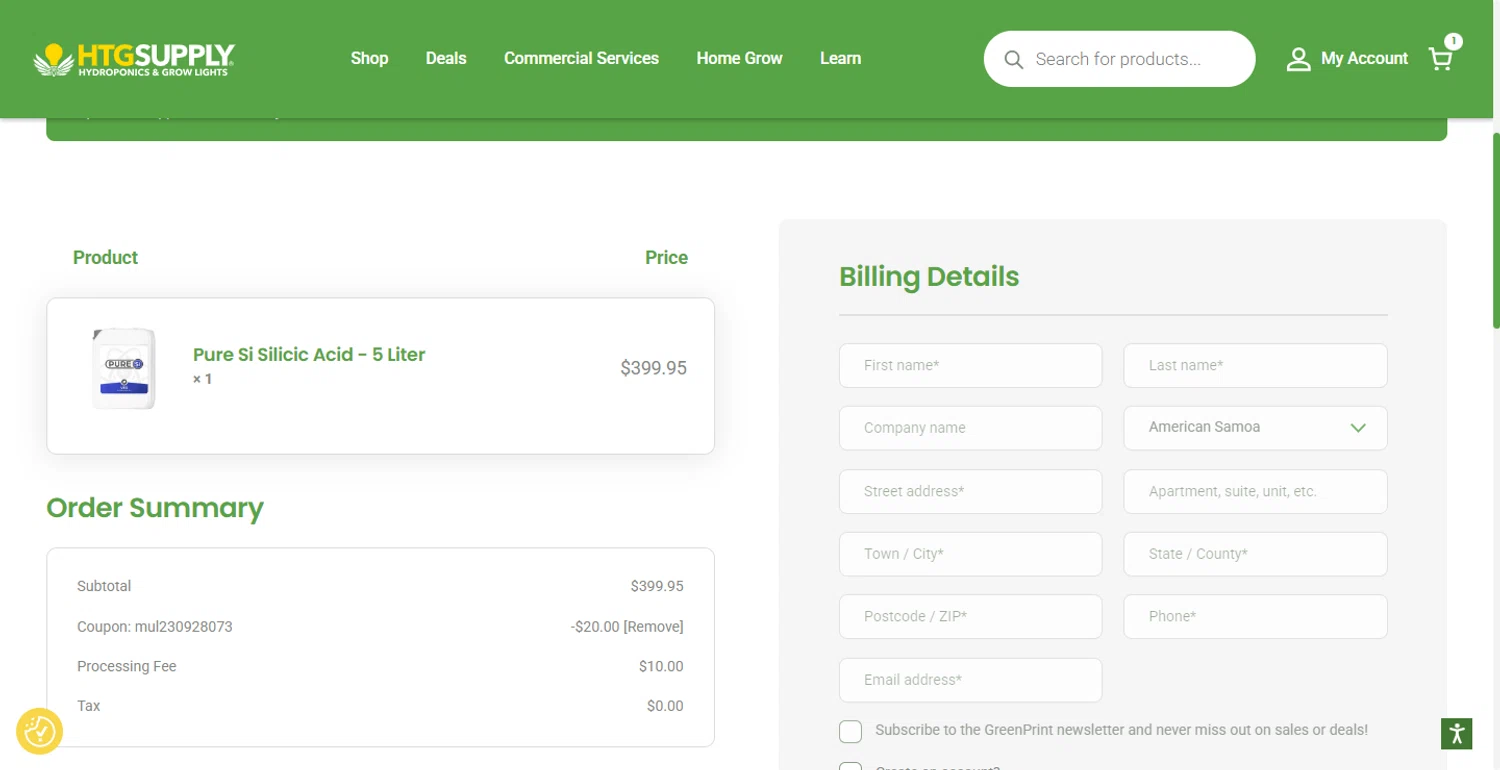Focus the Street address field
The image size is (1500, 770).
pos(970,492)
